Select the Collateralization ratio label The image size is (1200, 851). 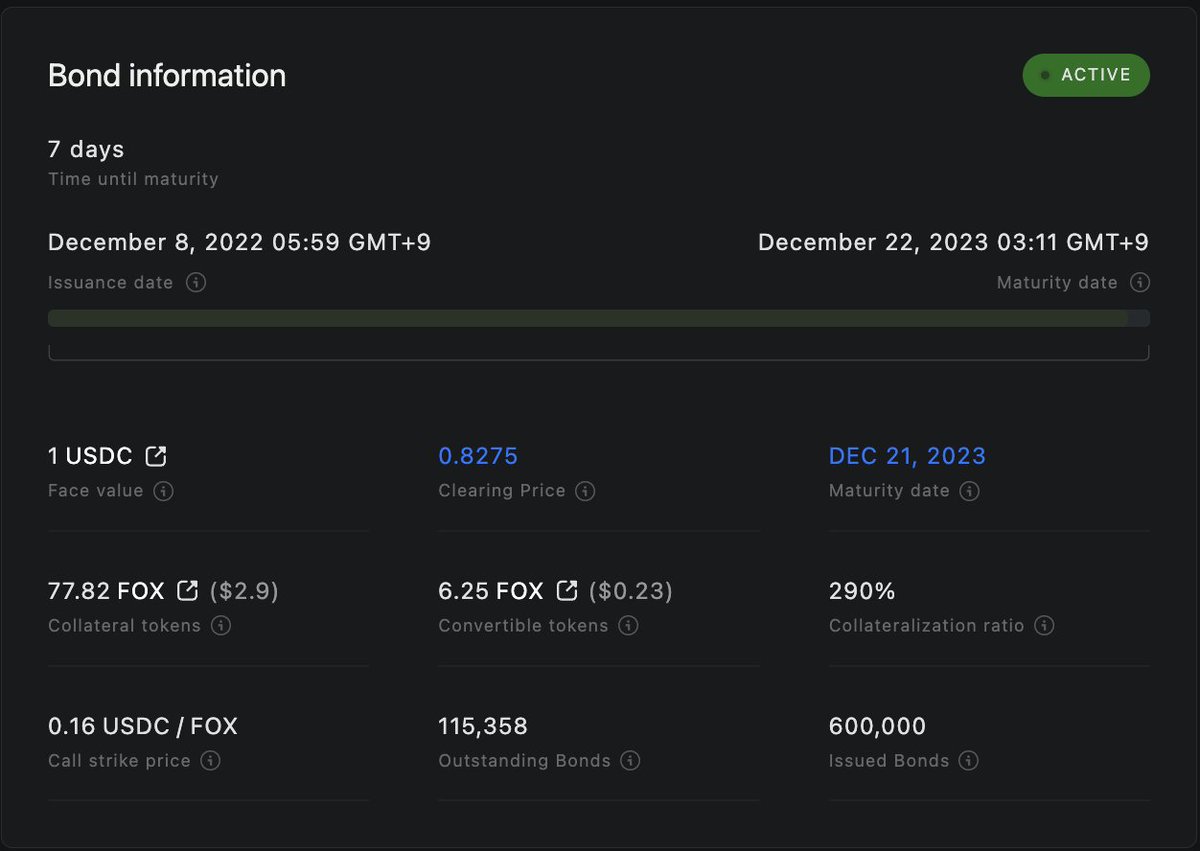pyautogui.click(x=927, y=625)
